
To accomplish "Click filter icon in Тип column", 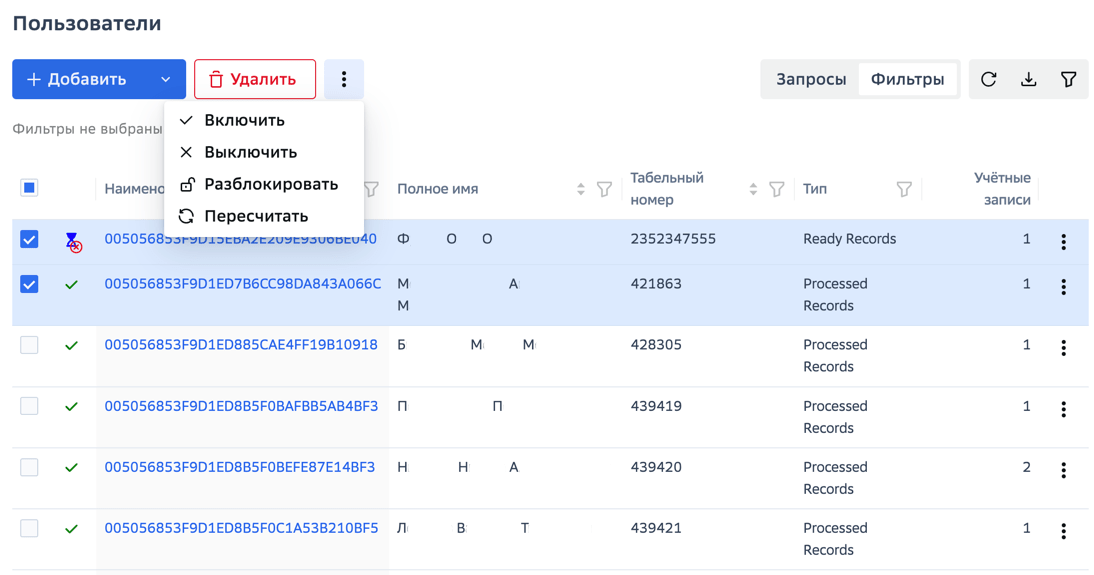I will coord(904,189).
